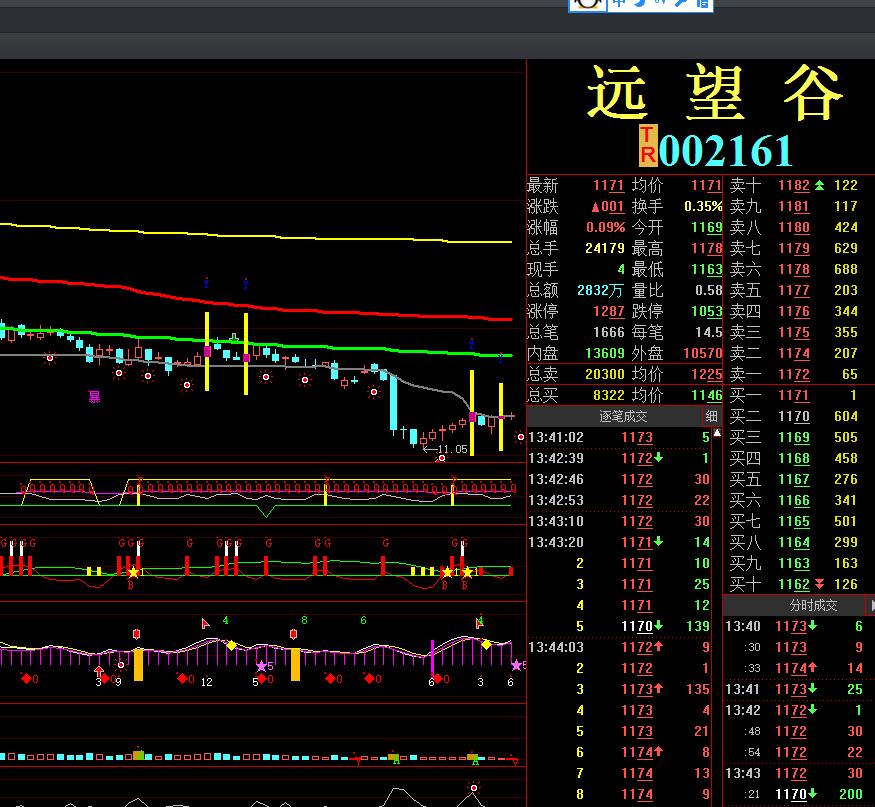The image size is (875, 807).
Task: Click the red Y marker in the bottom strip
Action: [x=357, y=761]
